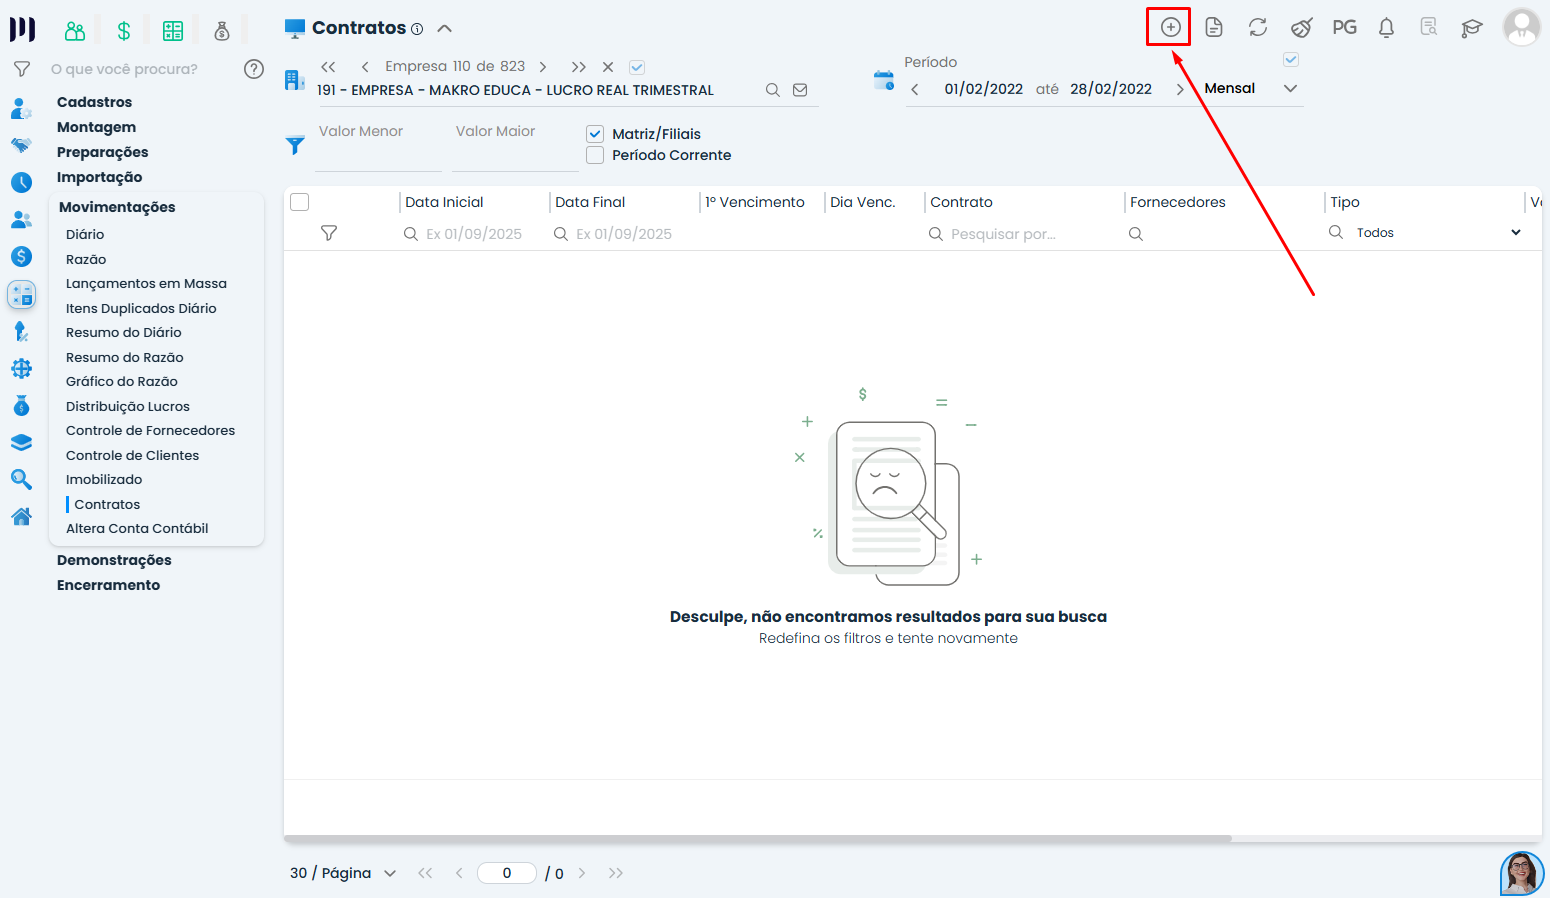
Task: Open the user profile avatar
Action: coord(1521,27)
